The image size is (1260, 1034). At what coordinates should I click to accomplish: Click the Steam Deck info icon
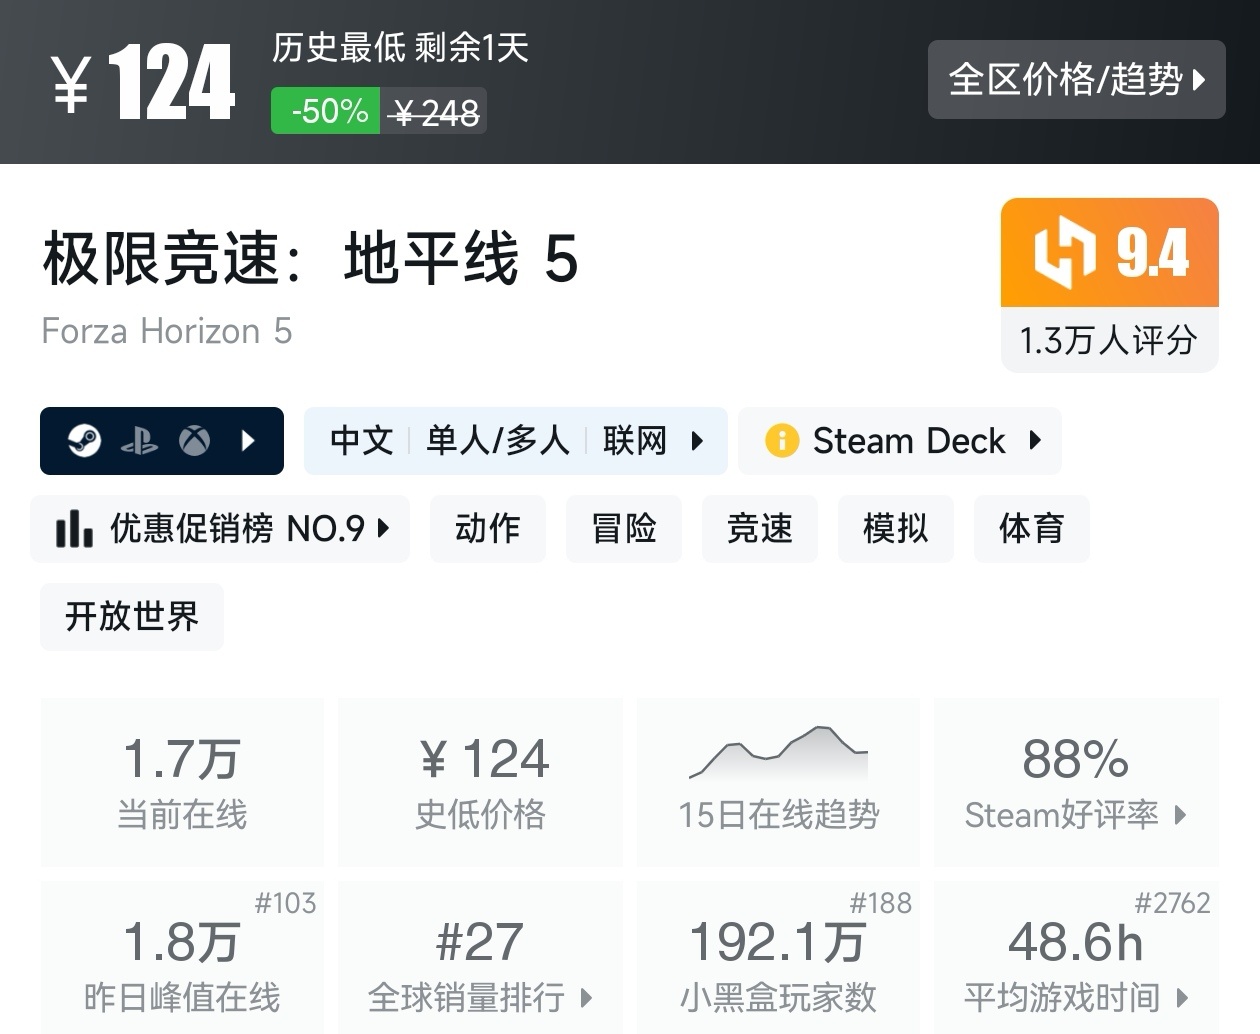[x=781, y=440]
